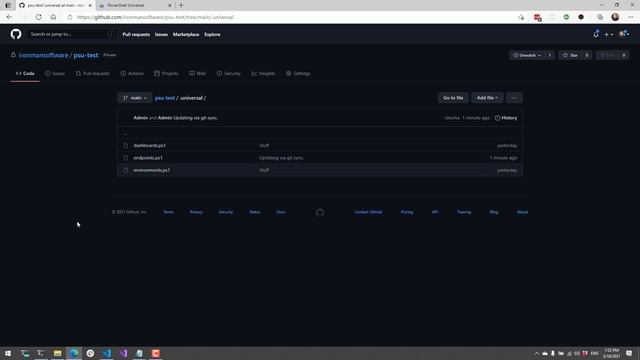Expand the Add file dropdown
This screenshot has width=640, height=360.
[487, 98]
